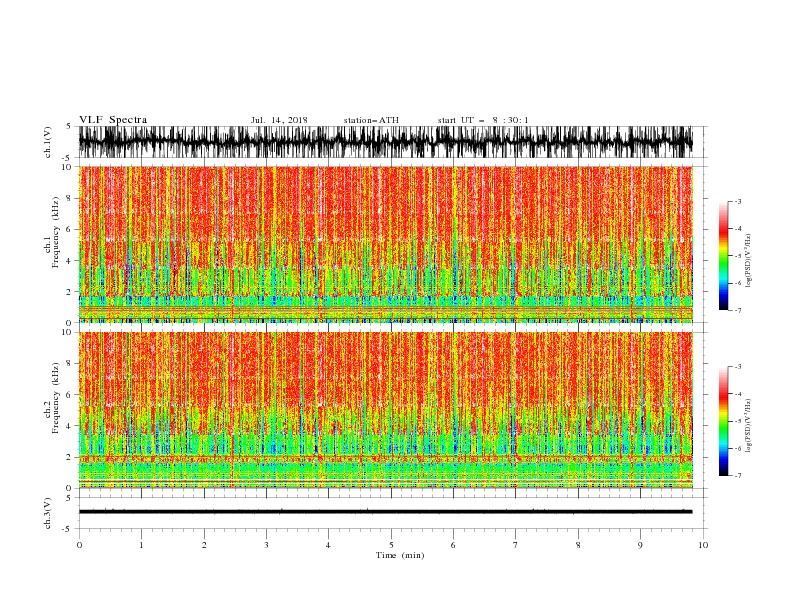The image size is (792, 612).
Task: Click time axis tick label "4"
Action: (328, 545)
